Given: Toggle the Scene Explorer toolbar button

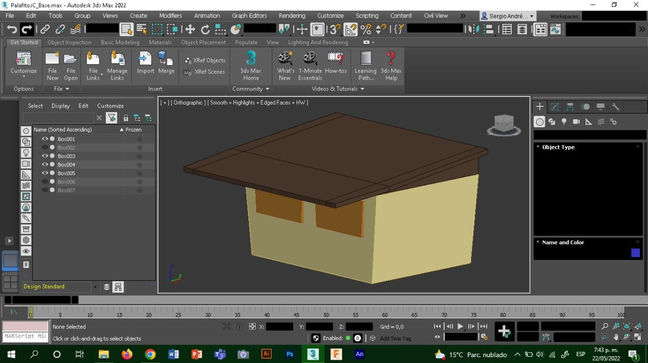Looking at the screenshot, I should point(507,29).
